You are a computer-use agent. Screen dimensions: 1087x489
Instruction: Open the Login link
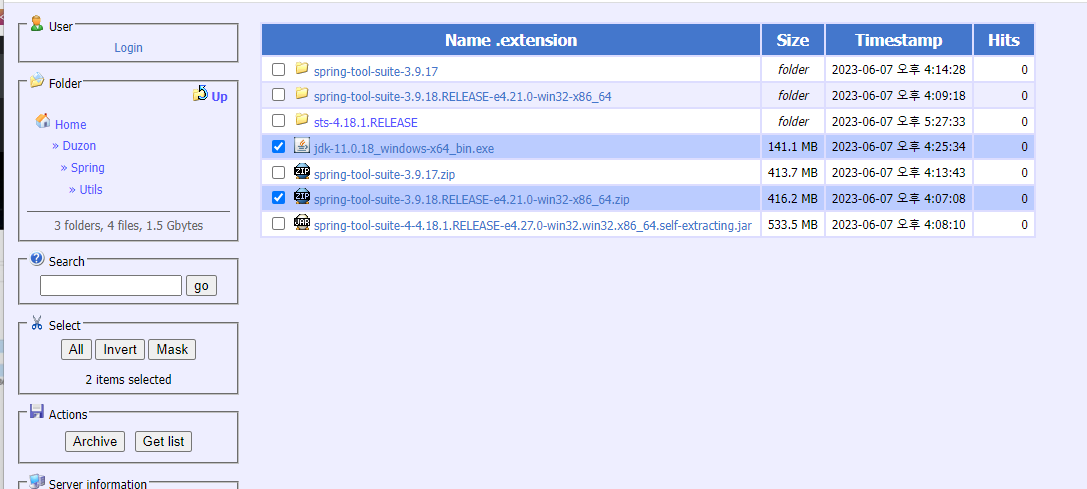click(128, 48)
